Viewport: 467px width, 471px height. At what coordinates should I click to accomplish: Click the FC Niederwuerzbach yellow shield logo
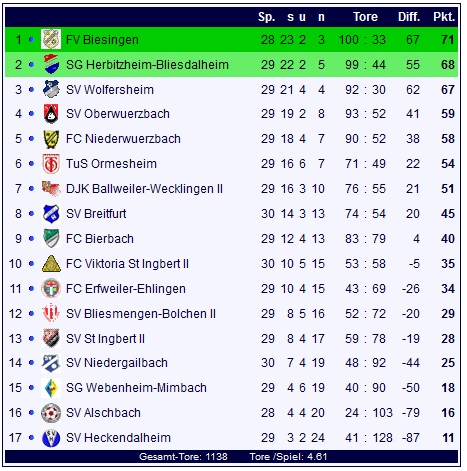coord(51,139)
